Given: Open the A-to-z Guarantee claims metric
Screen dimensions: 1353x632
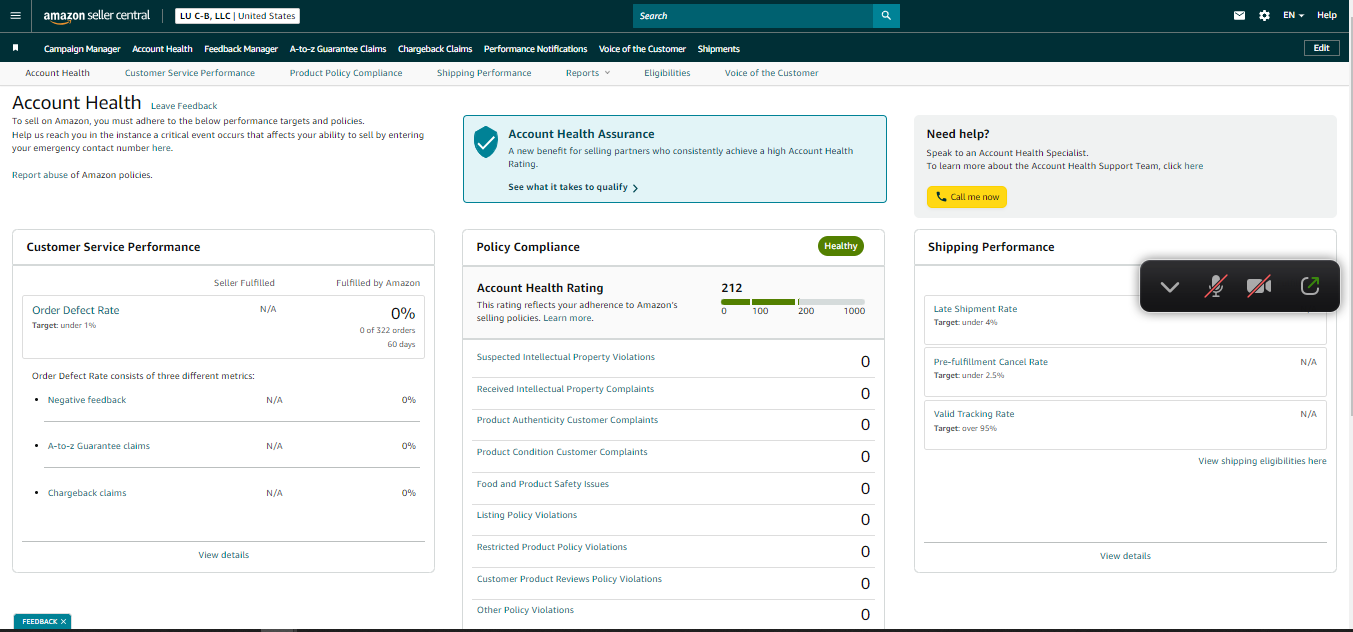Looking at the screenshot, I should pos(99,446).
